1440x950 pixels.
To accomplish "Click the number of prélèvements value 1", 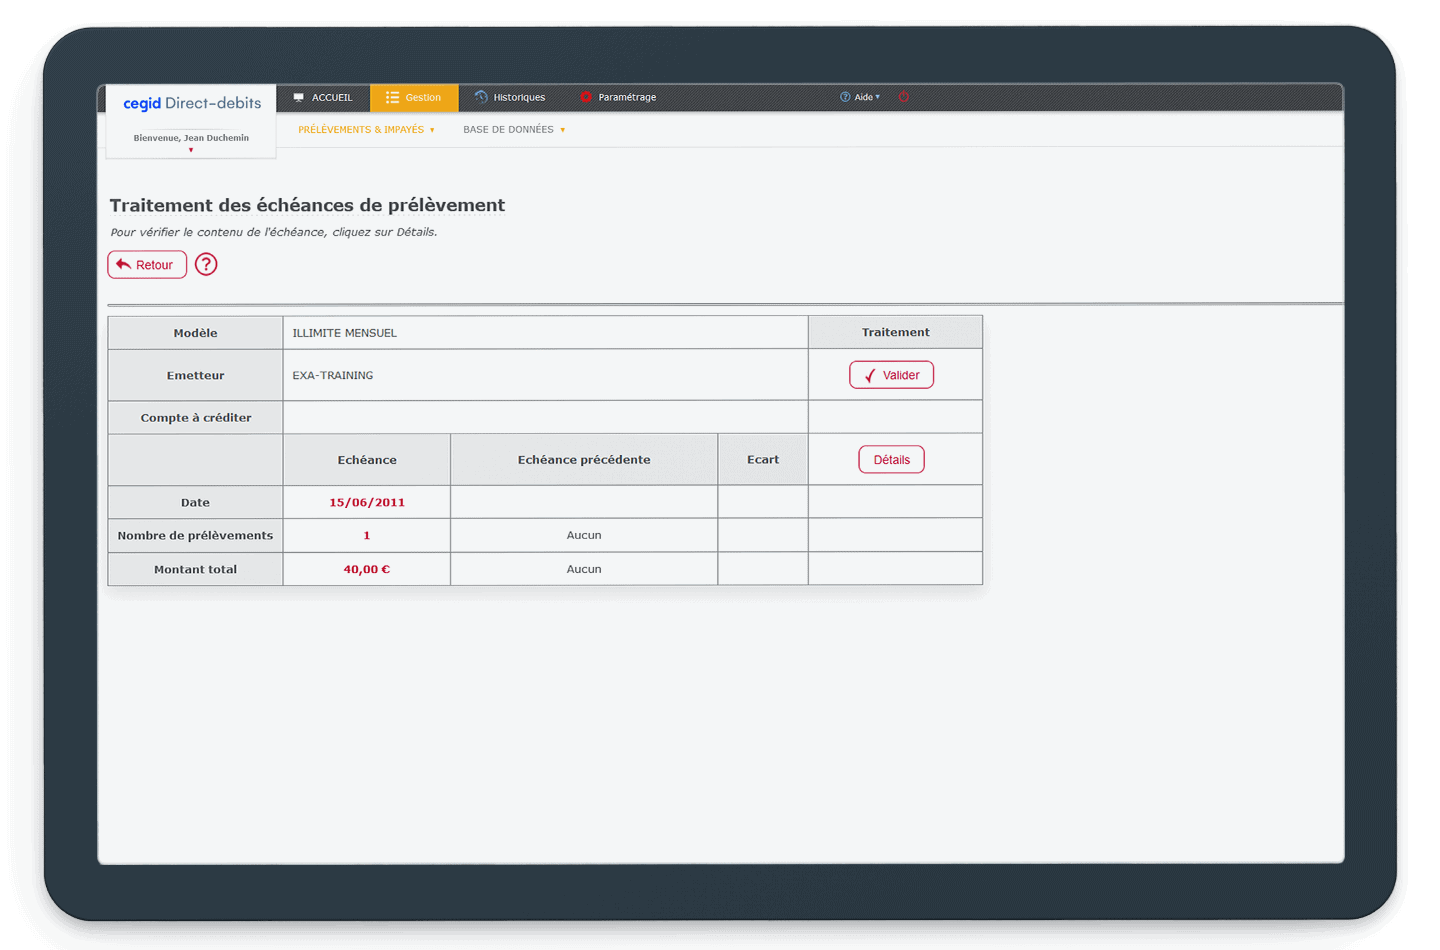I will coord(367,536).
